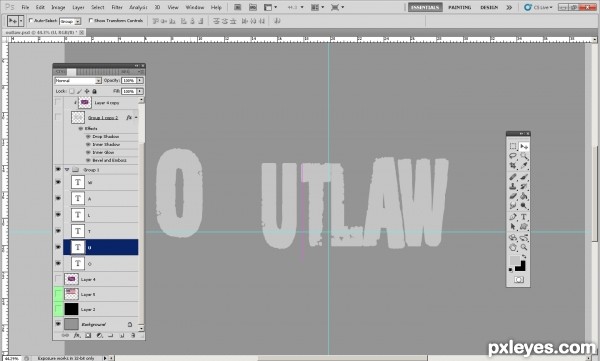Open the Window menu
The width and height of the screenshot is (600, 361).
pyautogui.click(x=195, y=7)
